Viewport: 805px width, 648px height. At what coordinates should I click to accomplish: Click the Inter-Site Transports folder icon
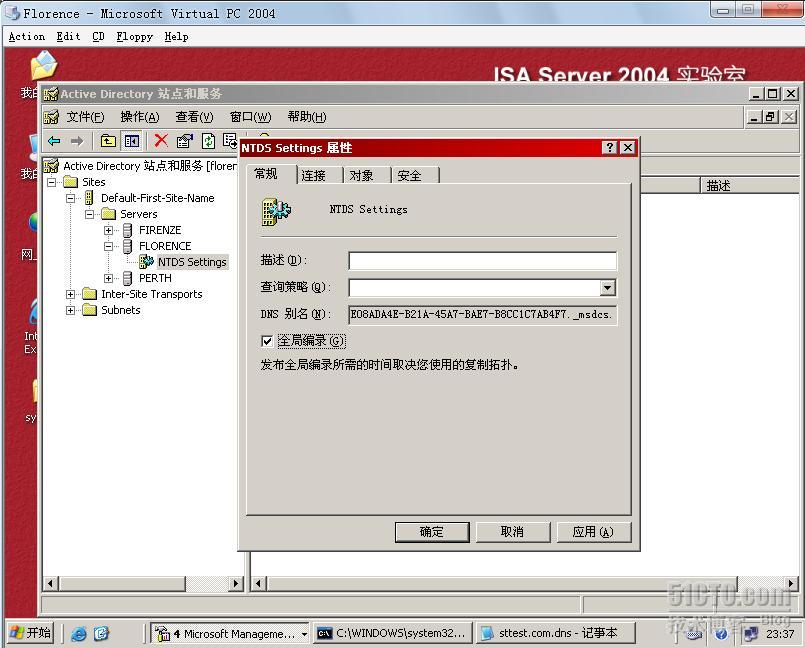pos(89,294)
